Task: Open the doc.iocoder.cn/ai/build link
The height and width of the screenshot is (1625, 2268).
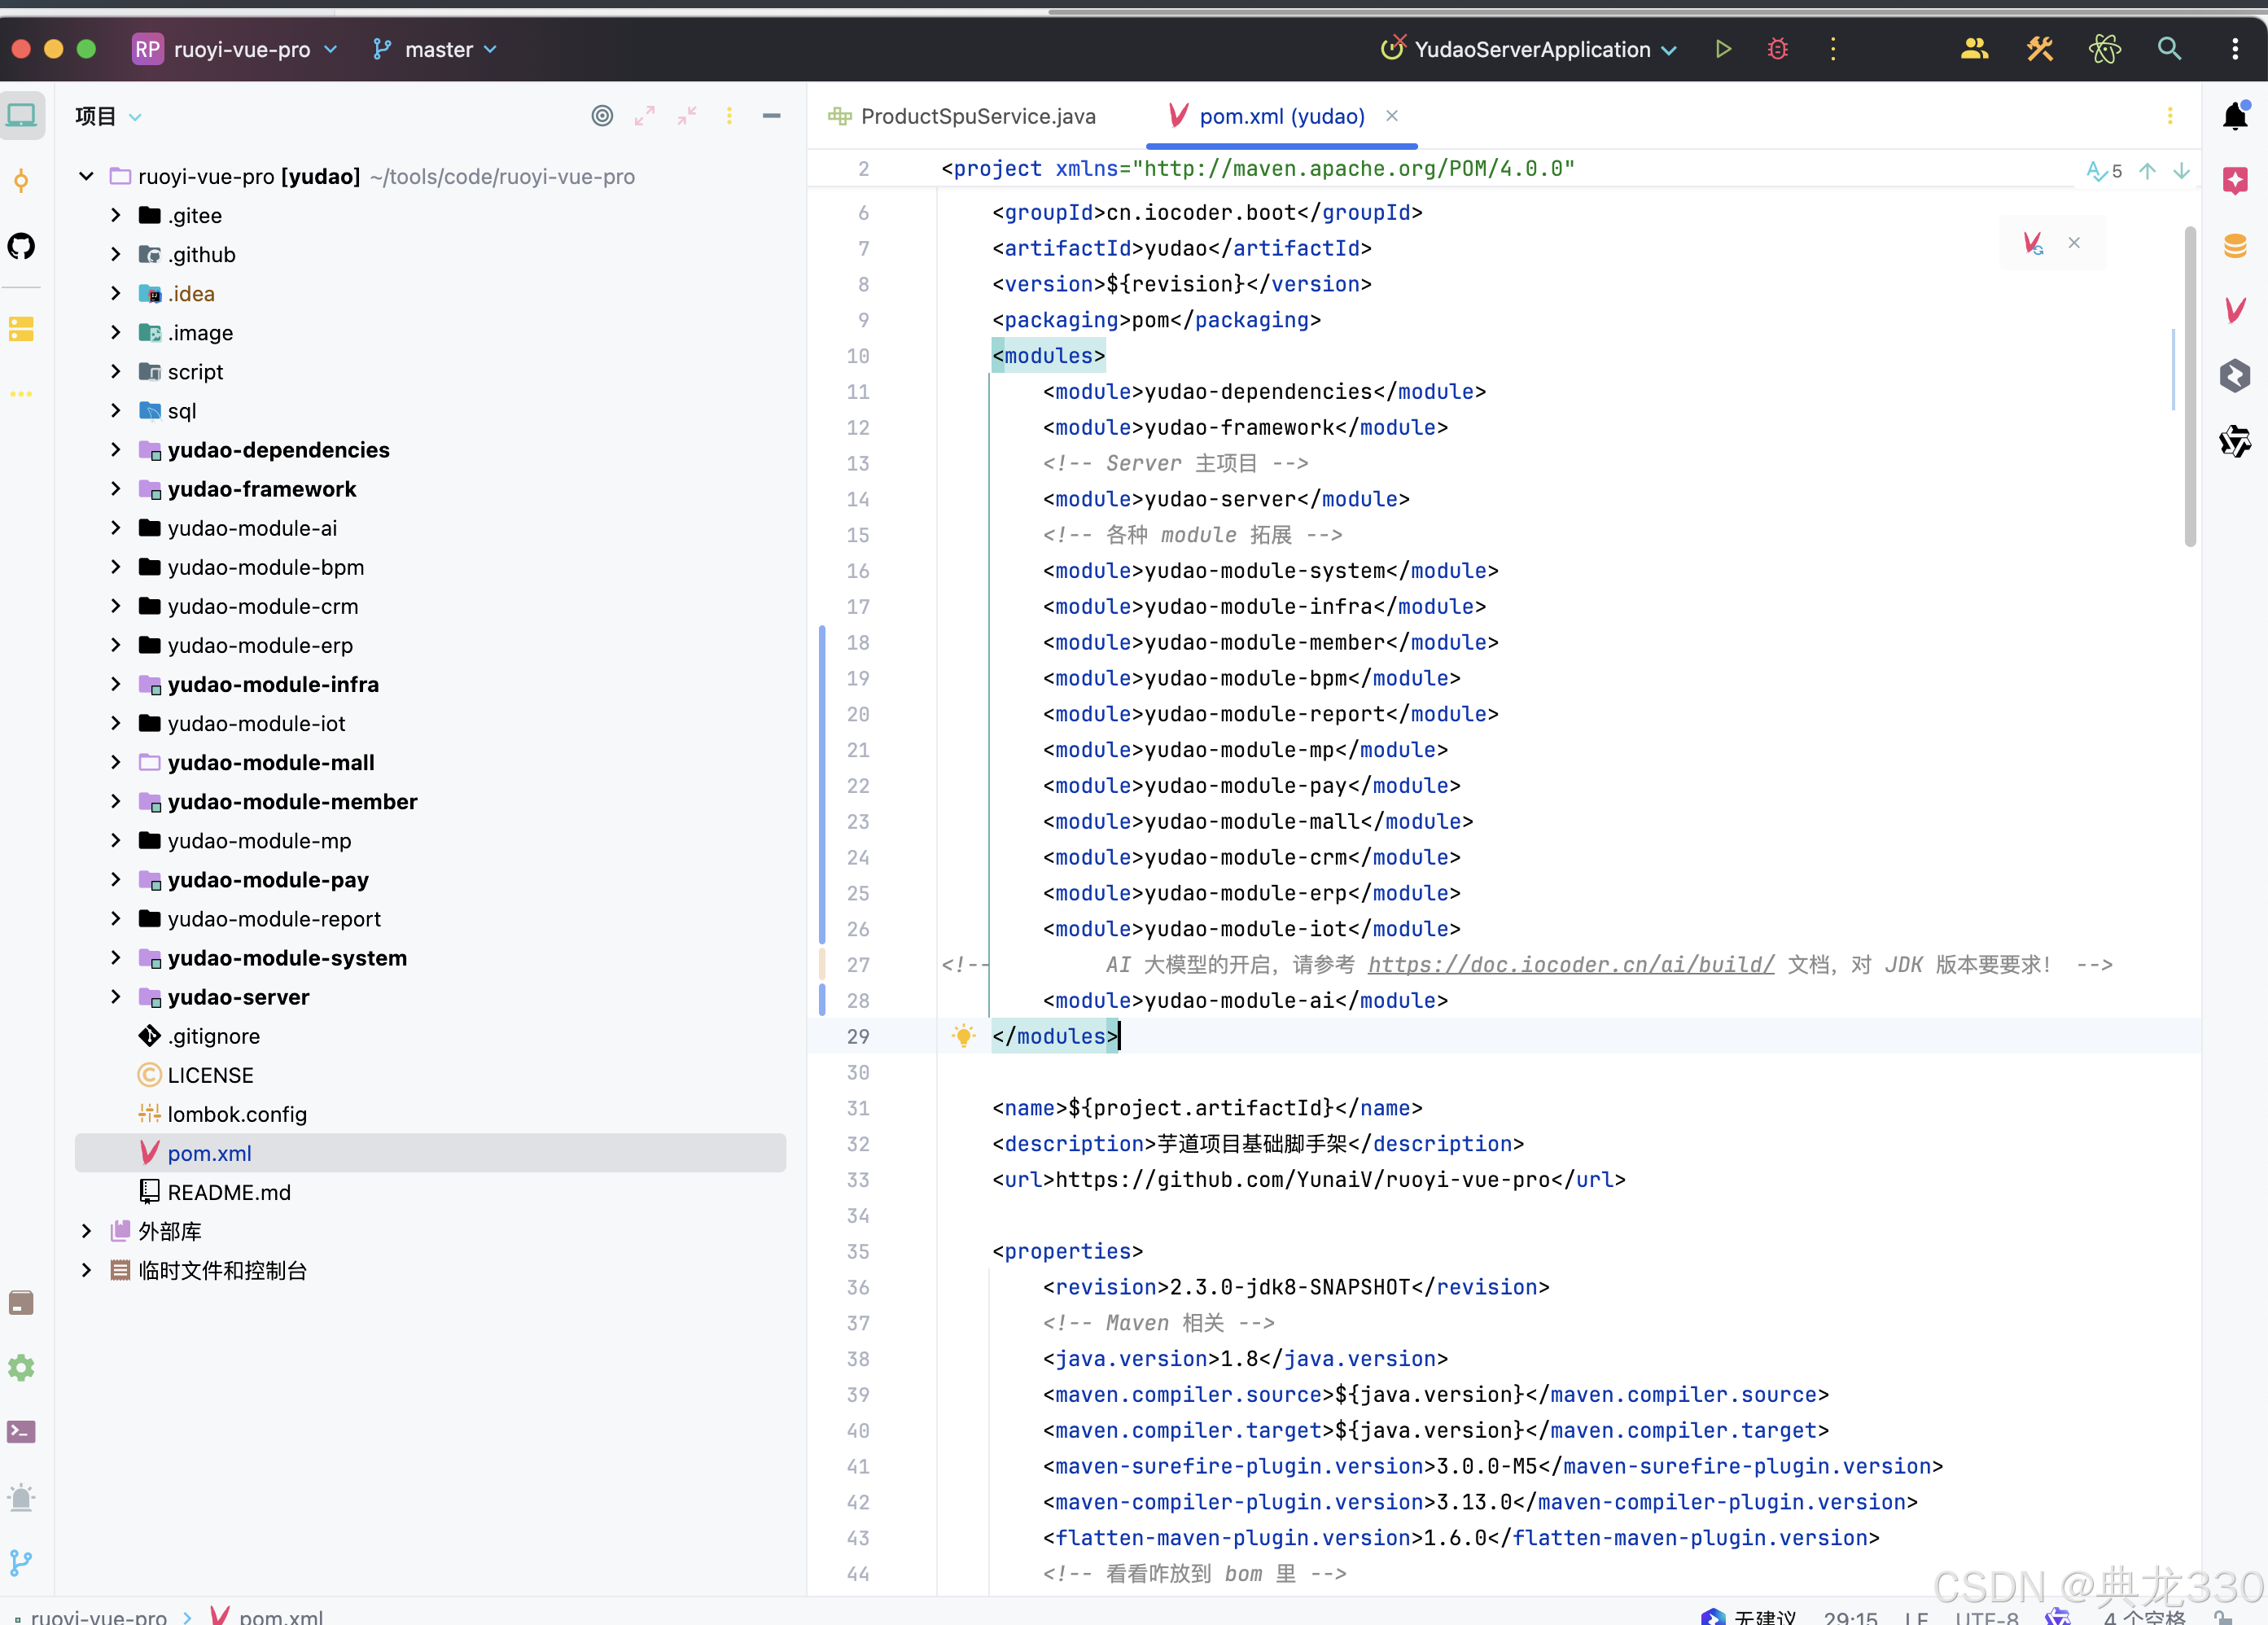Action: click(1570, 965)
